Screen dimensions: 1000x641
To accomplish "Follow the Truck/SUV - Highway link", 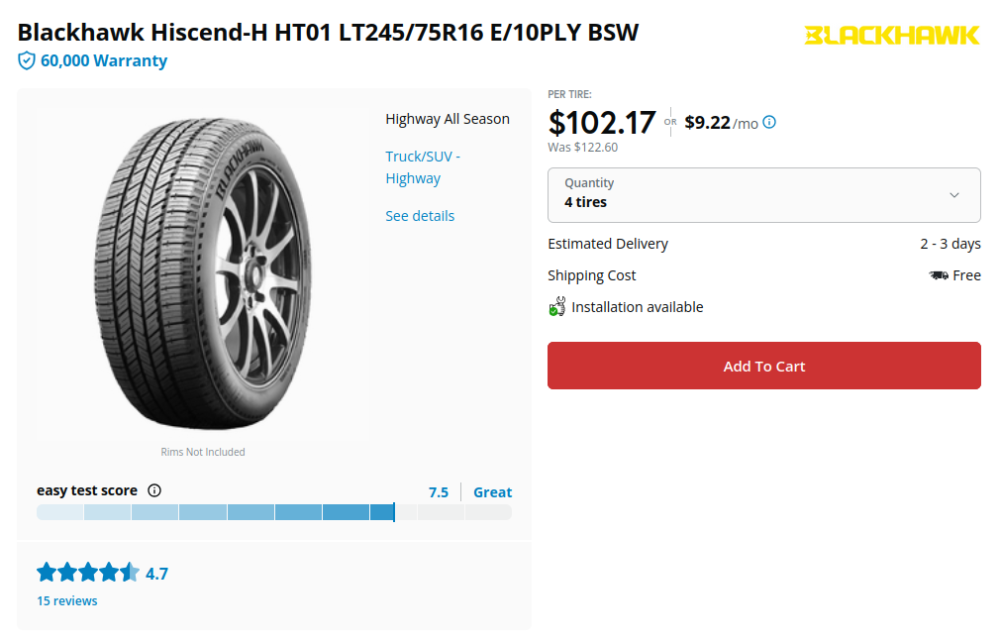I will [422, 167].
